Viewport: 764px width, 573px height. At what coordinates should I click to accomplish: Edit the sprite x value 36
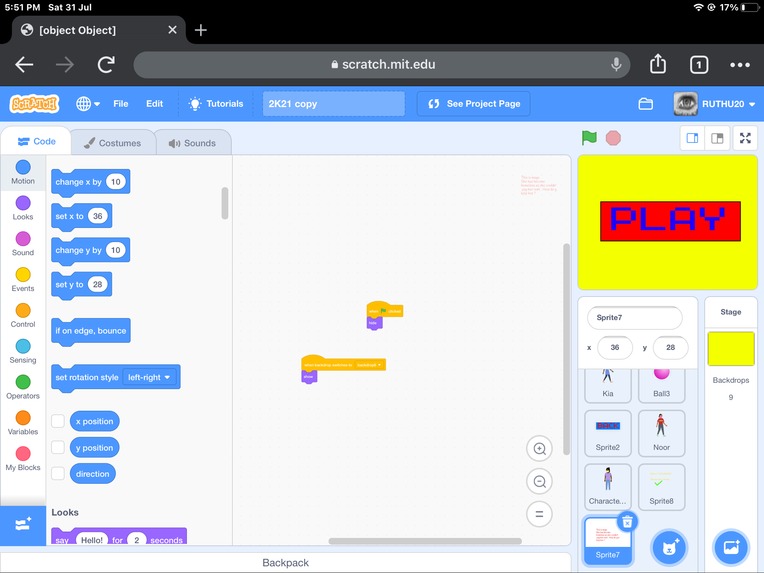coord(615,347)
